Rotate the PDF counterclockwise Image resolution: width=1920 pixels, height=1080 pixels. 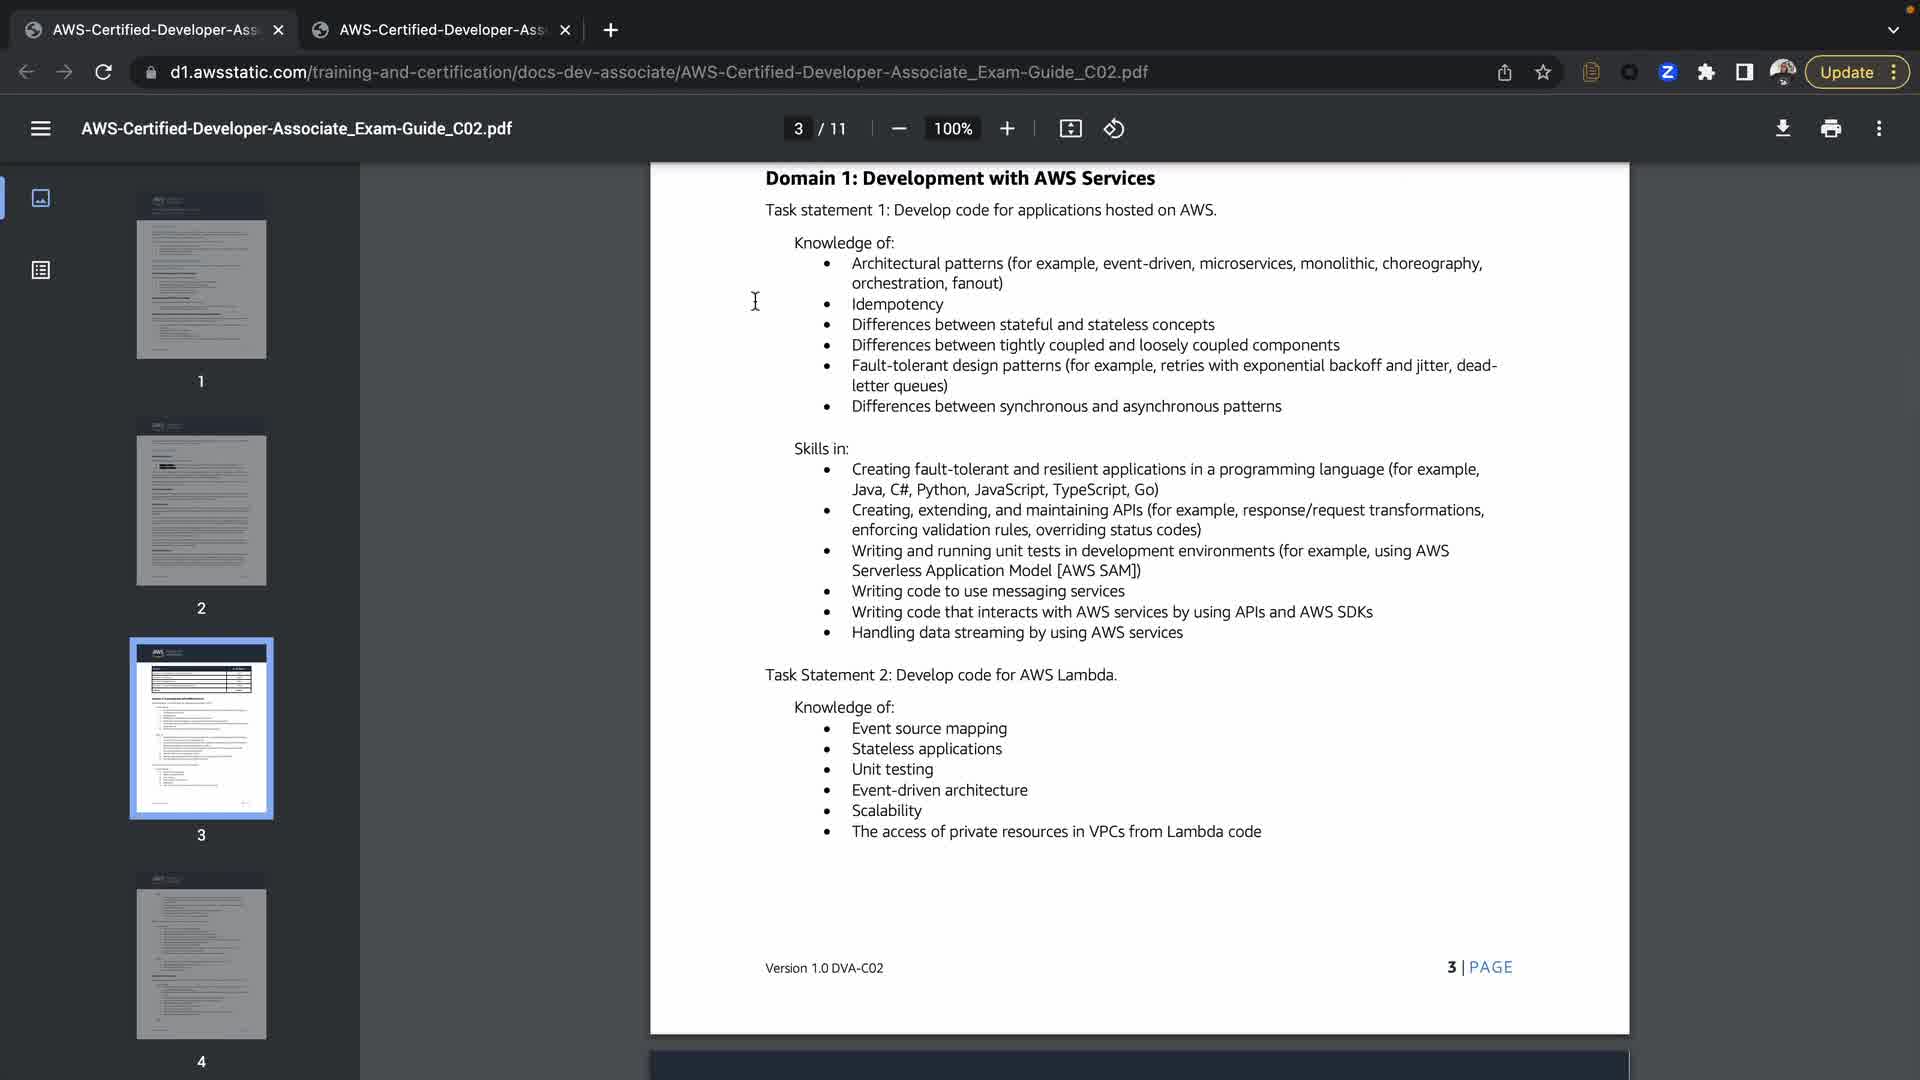point(1114,129)
